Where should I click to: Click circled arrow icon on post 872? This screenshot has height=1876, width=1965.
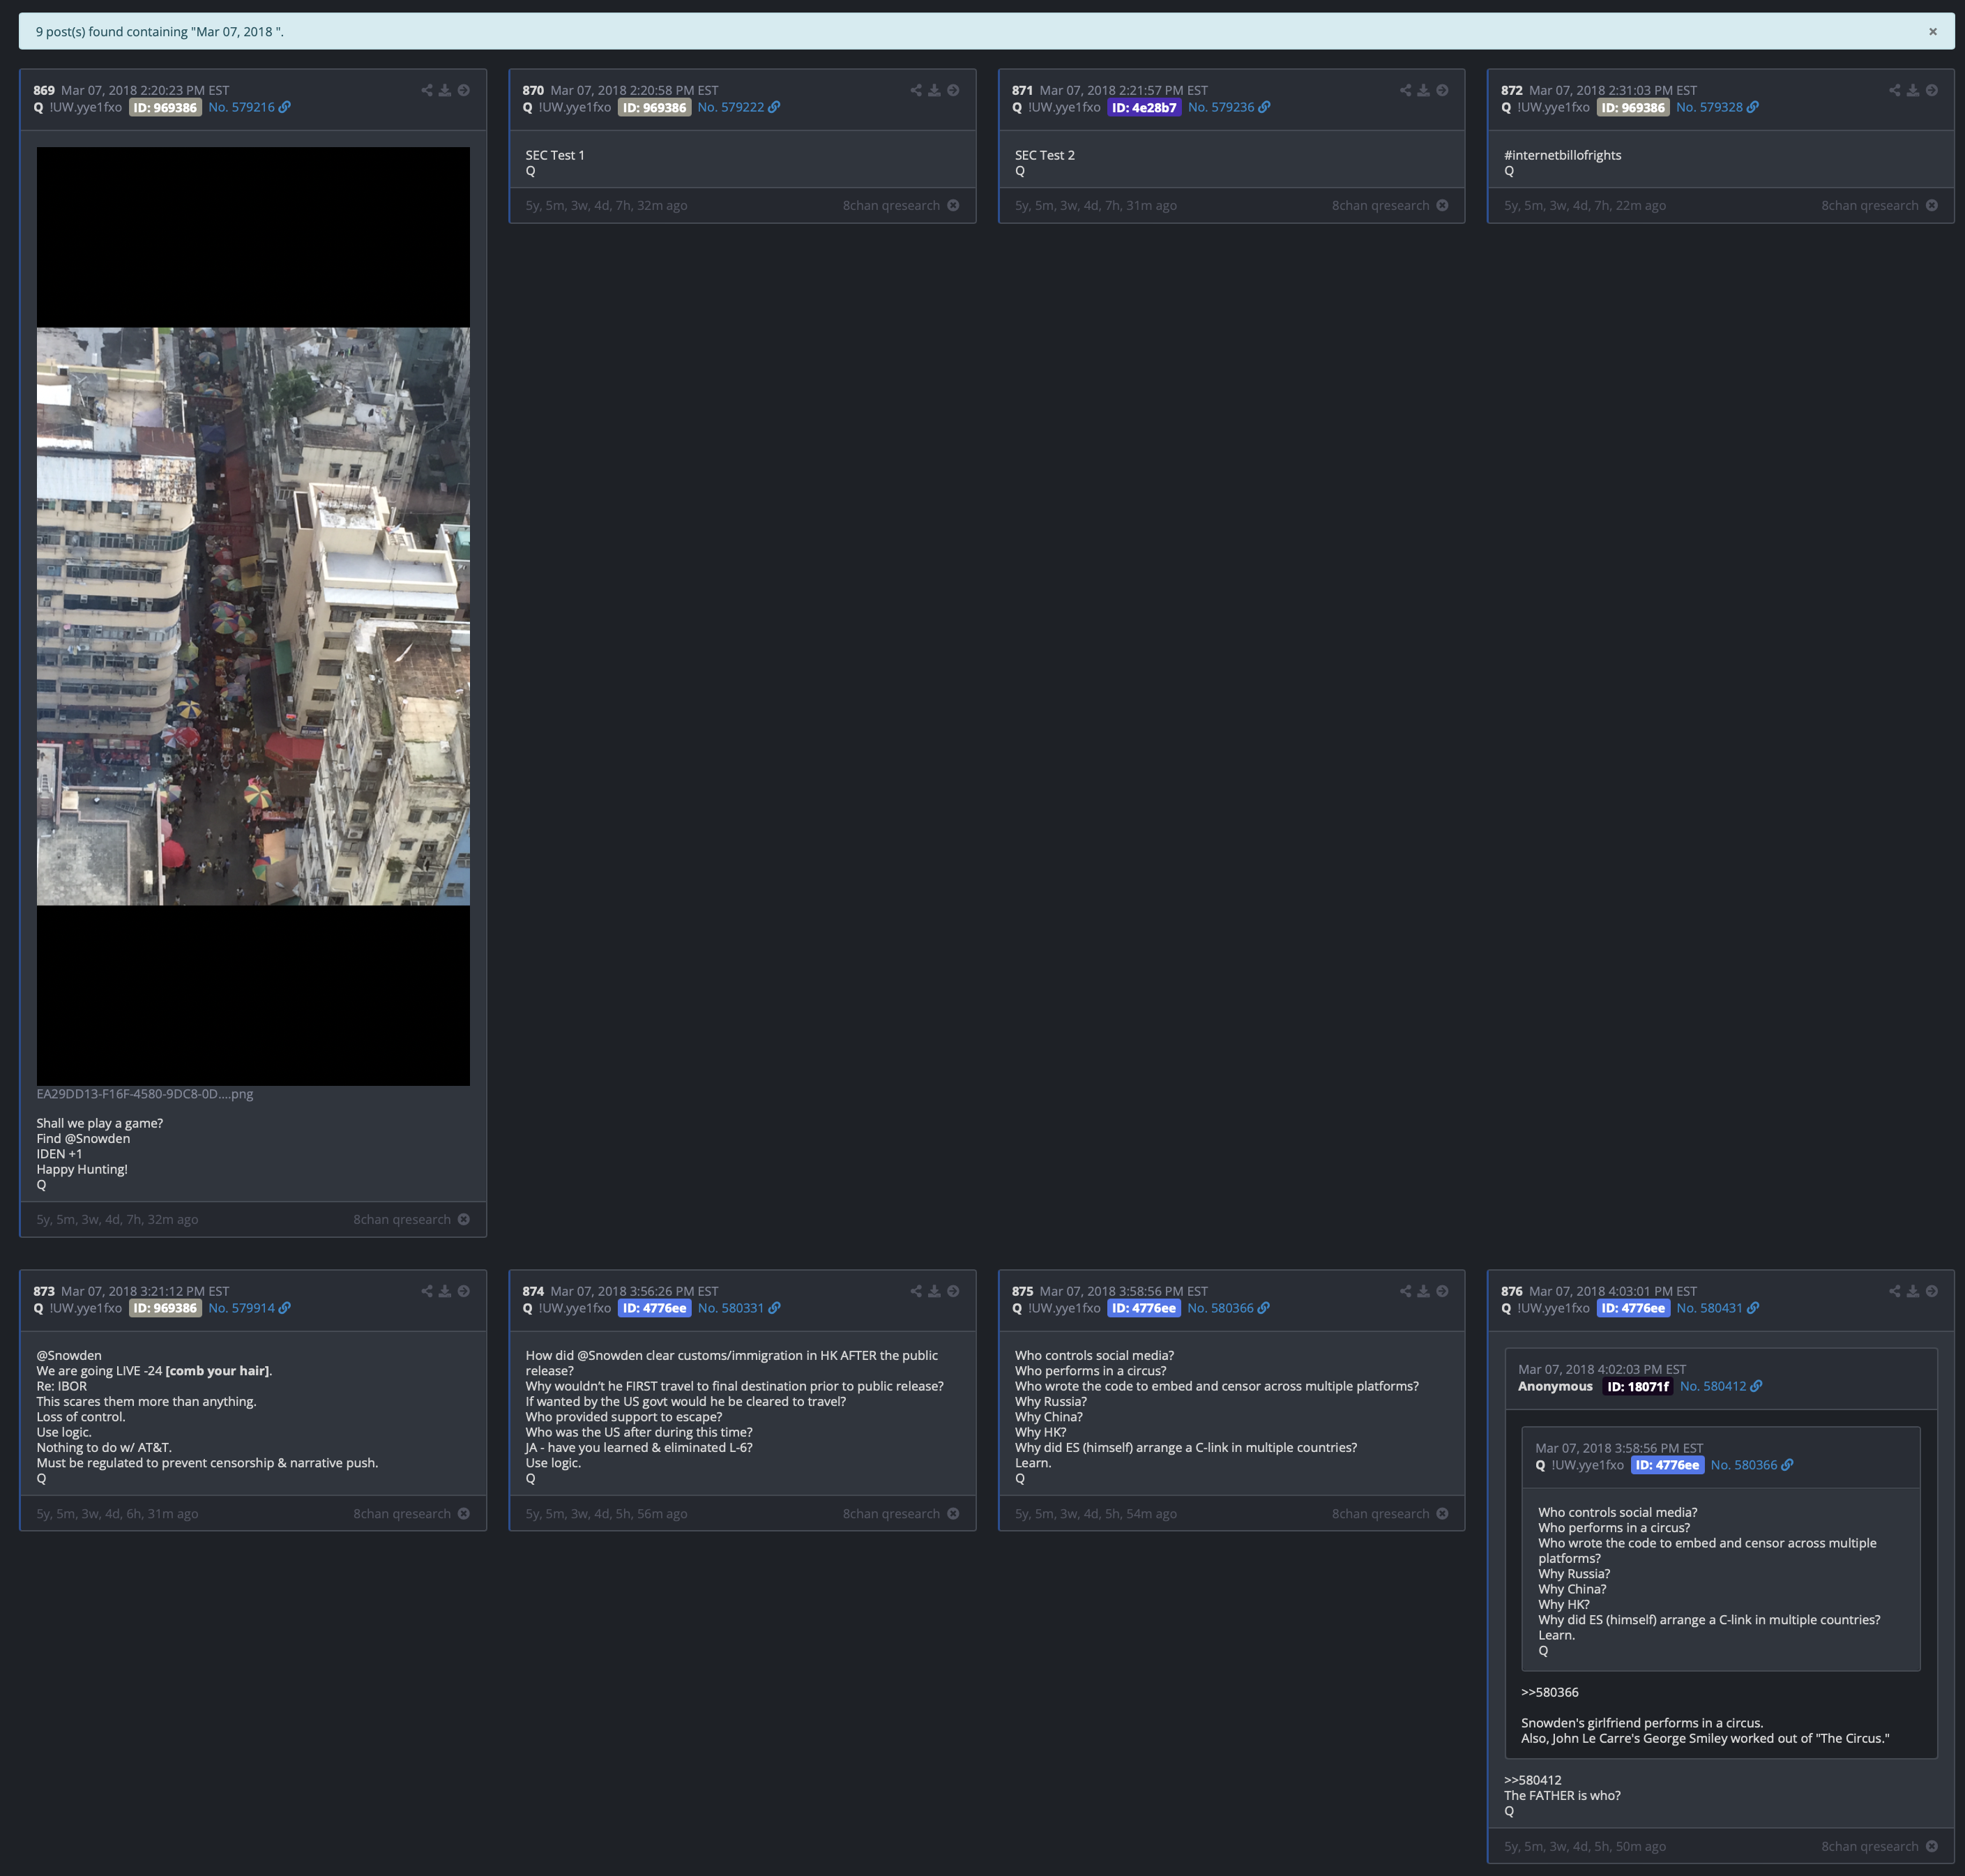click(1932, 90)
